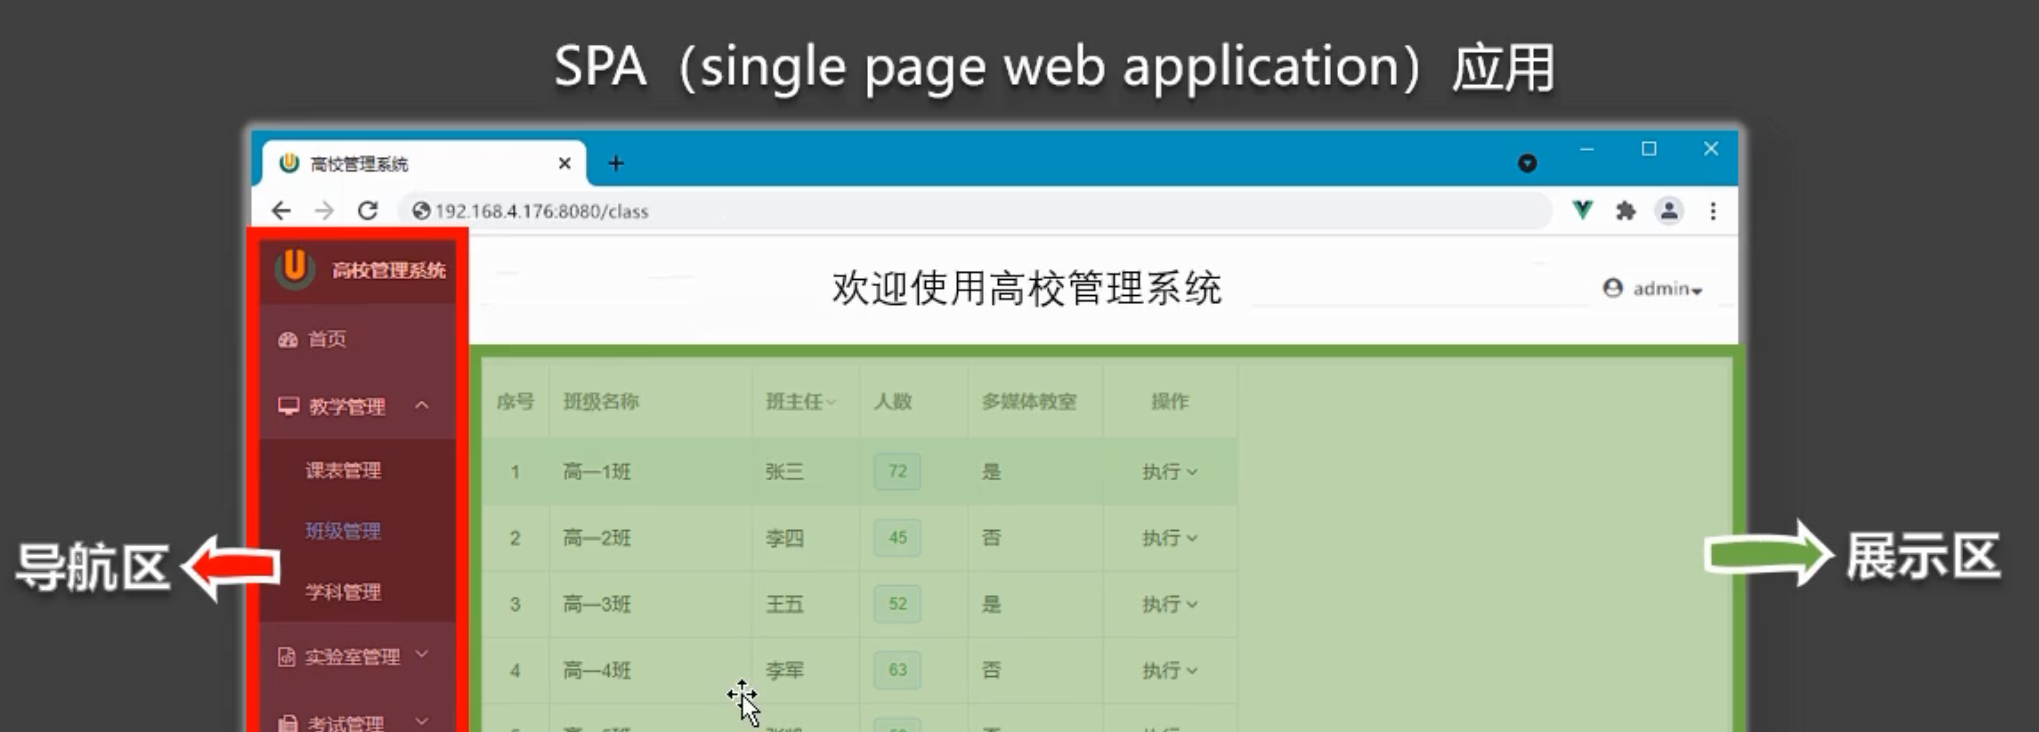Image resolution: width=2039 pixels, height=732 pixels.
Task: Open 课表管理 submenu item
Action: pos(343,470)
